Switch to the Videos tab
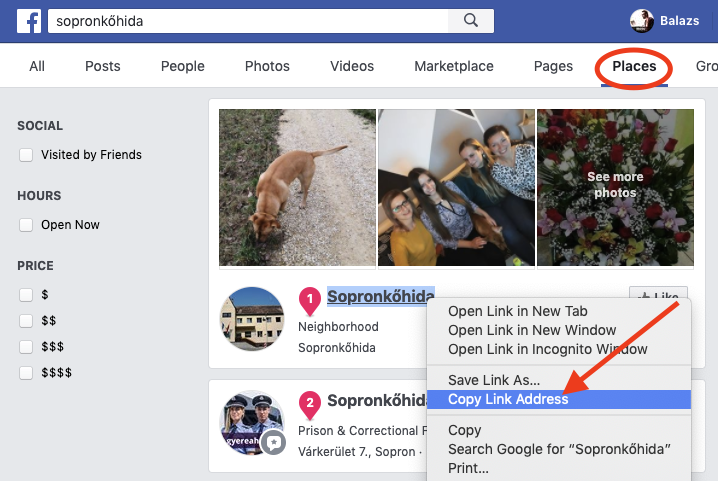718x481 pixels. (352, 66)
